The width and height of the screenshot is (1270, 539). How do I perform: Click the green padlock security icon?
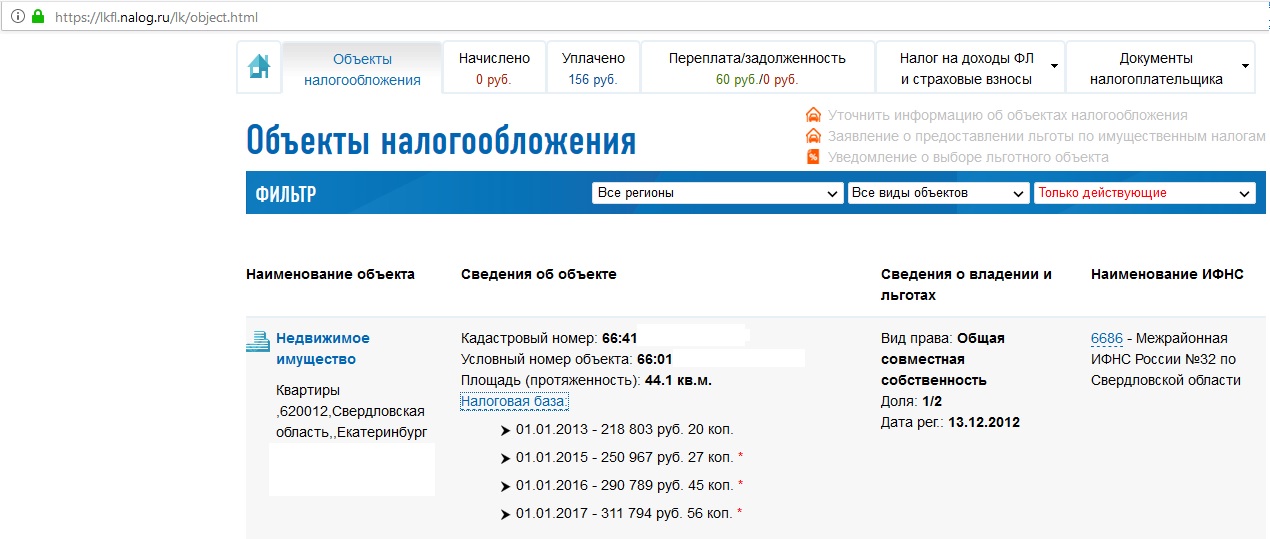[38, 17]
